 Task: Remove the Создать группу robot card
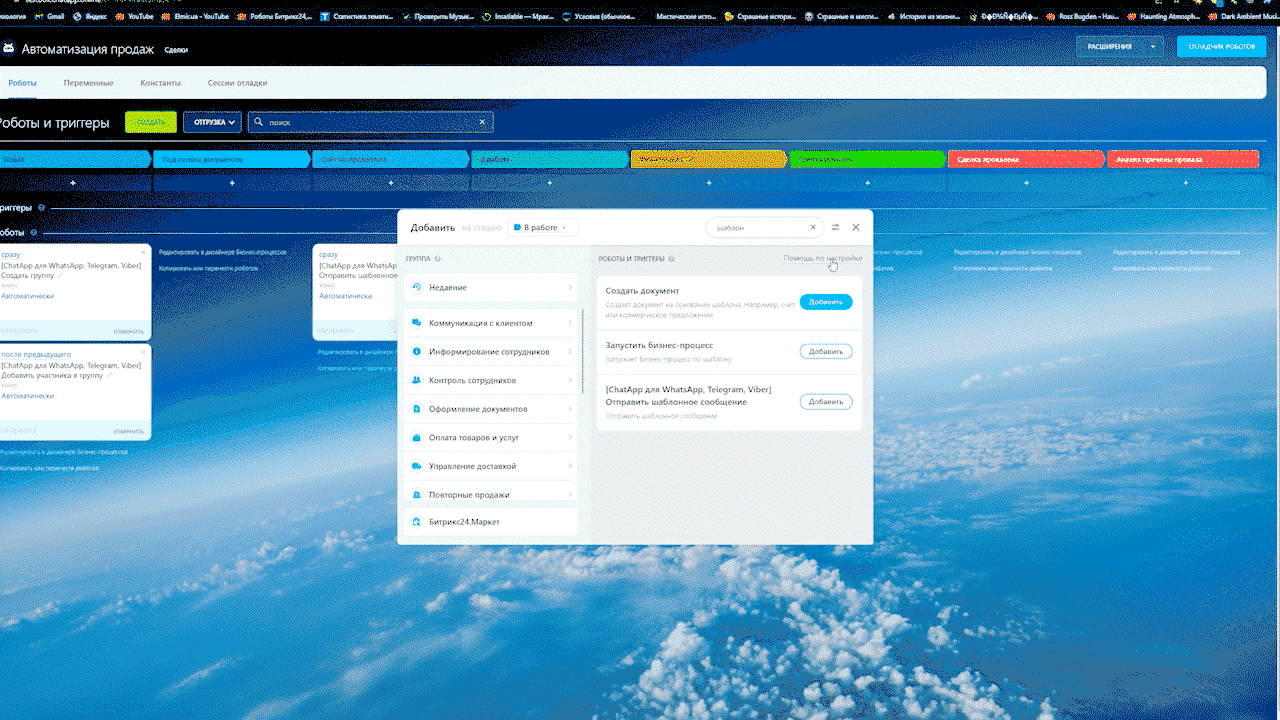point(144,252)
